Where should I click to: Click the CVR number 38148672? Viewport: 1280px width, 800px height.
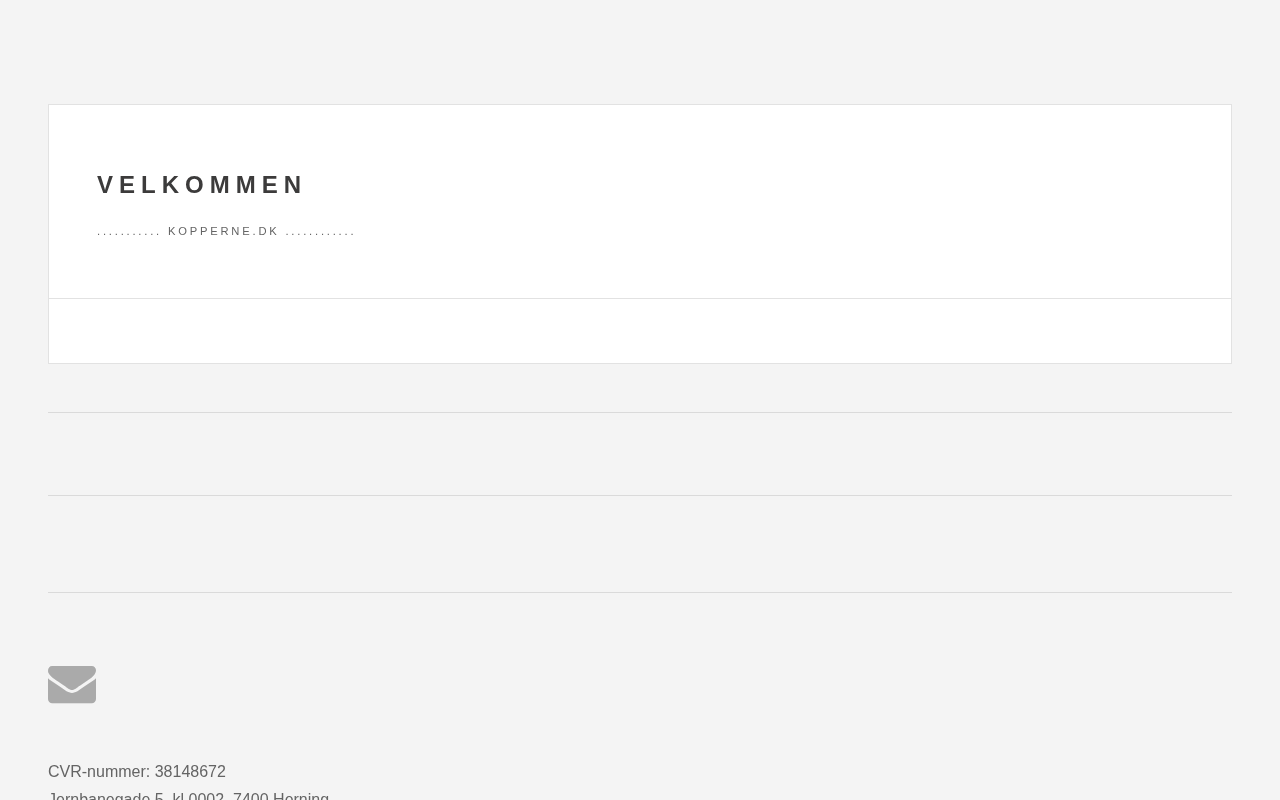pyautogui.click(x=190, y=772)
